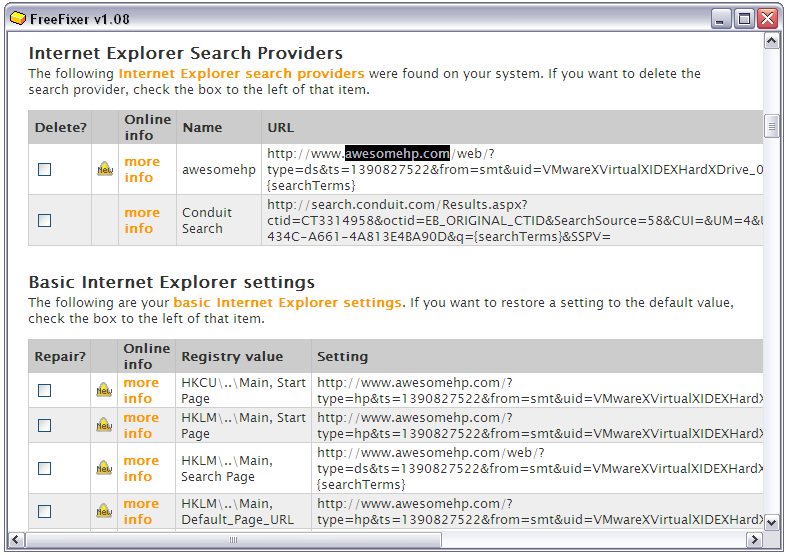
Task: Follow the Internet Explorer search providers link
Action: [241, 73]
